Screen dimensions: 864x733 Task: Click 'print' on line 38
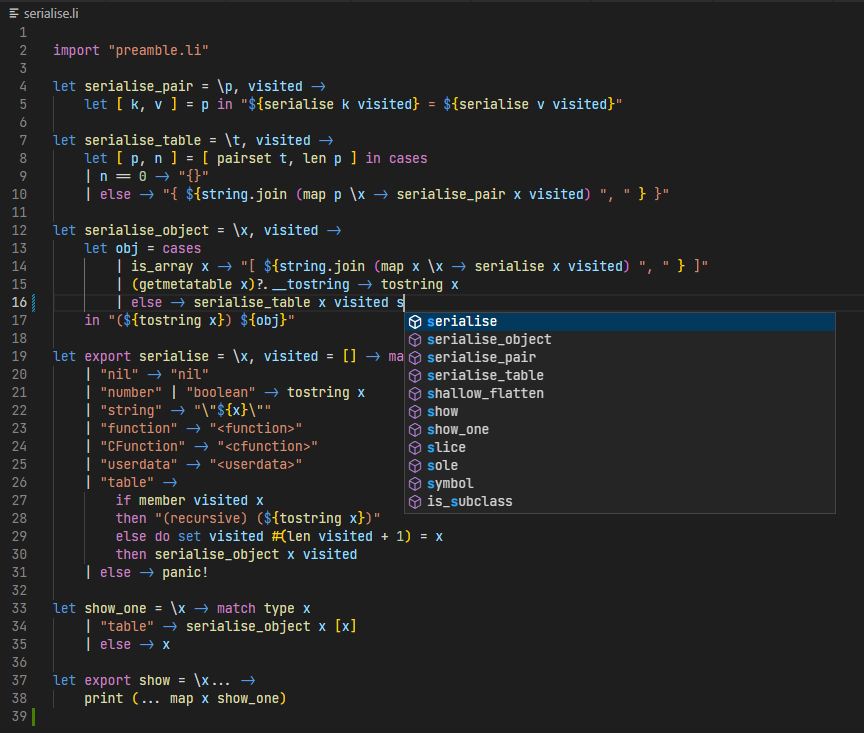(104, 699)
